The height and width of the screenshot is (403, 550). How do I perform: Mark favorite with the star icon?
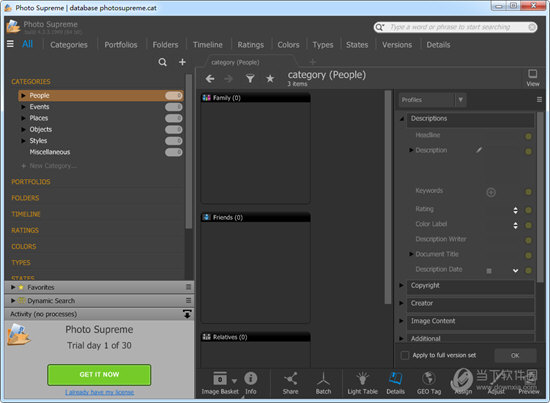tap(270, 79)
